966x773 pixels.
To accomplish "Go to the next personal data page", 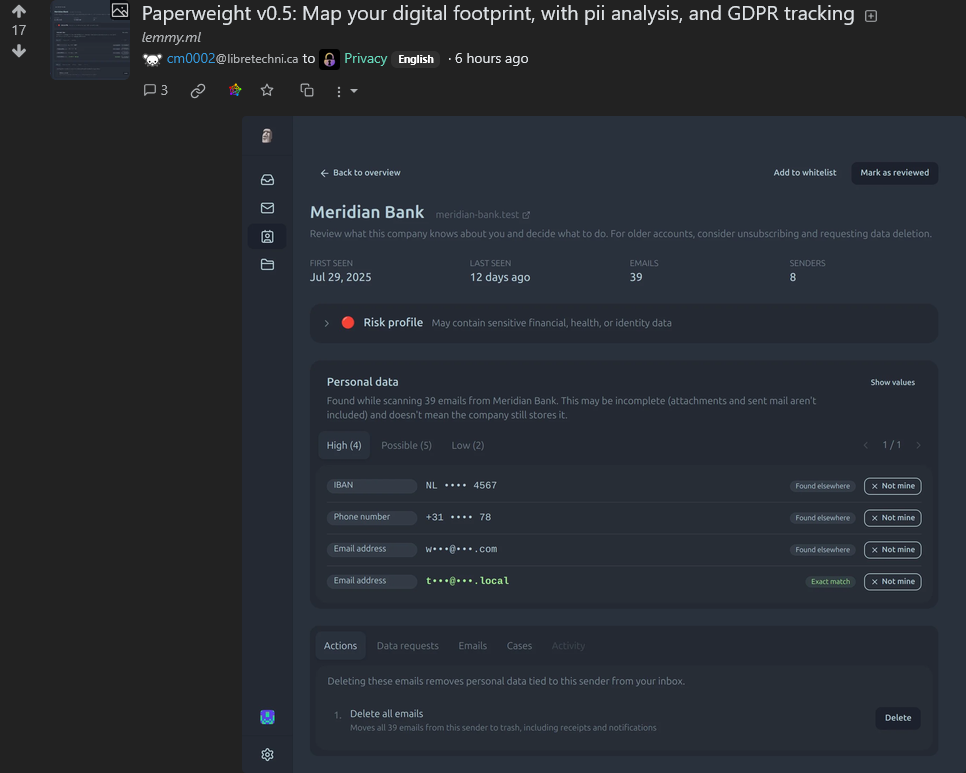I will tap(919, 445).
